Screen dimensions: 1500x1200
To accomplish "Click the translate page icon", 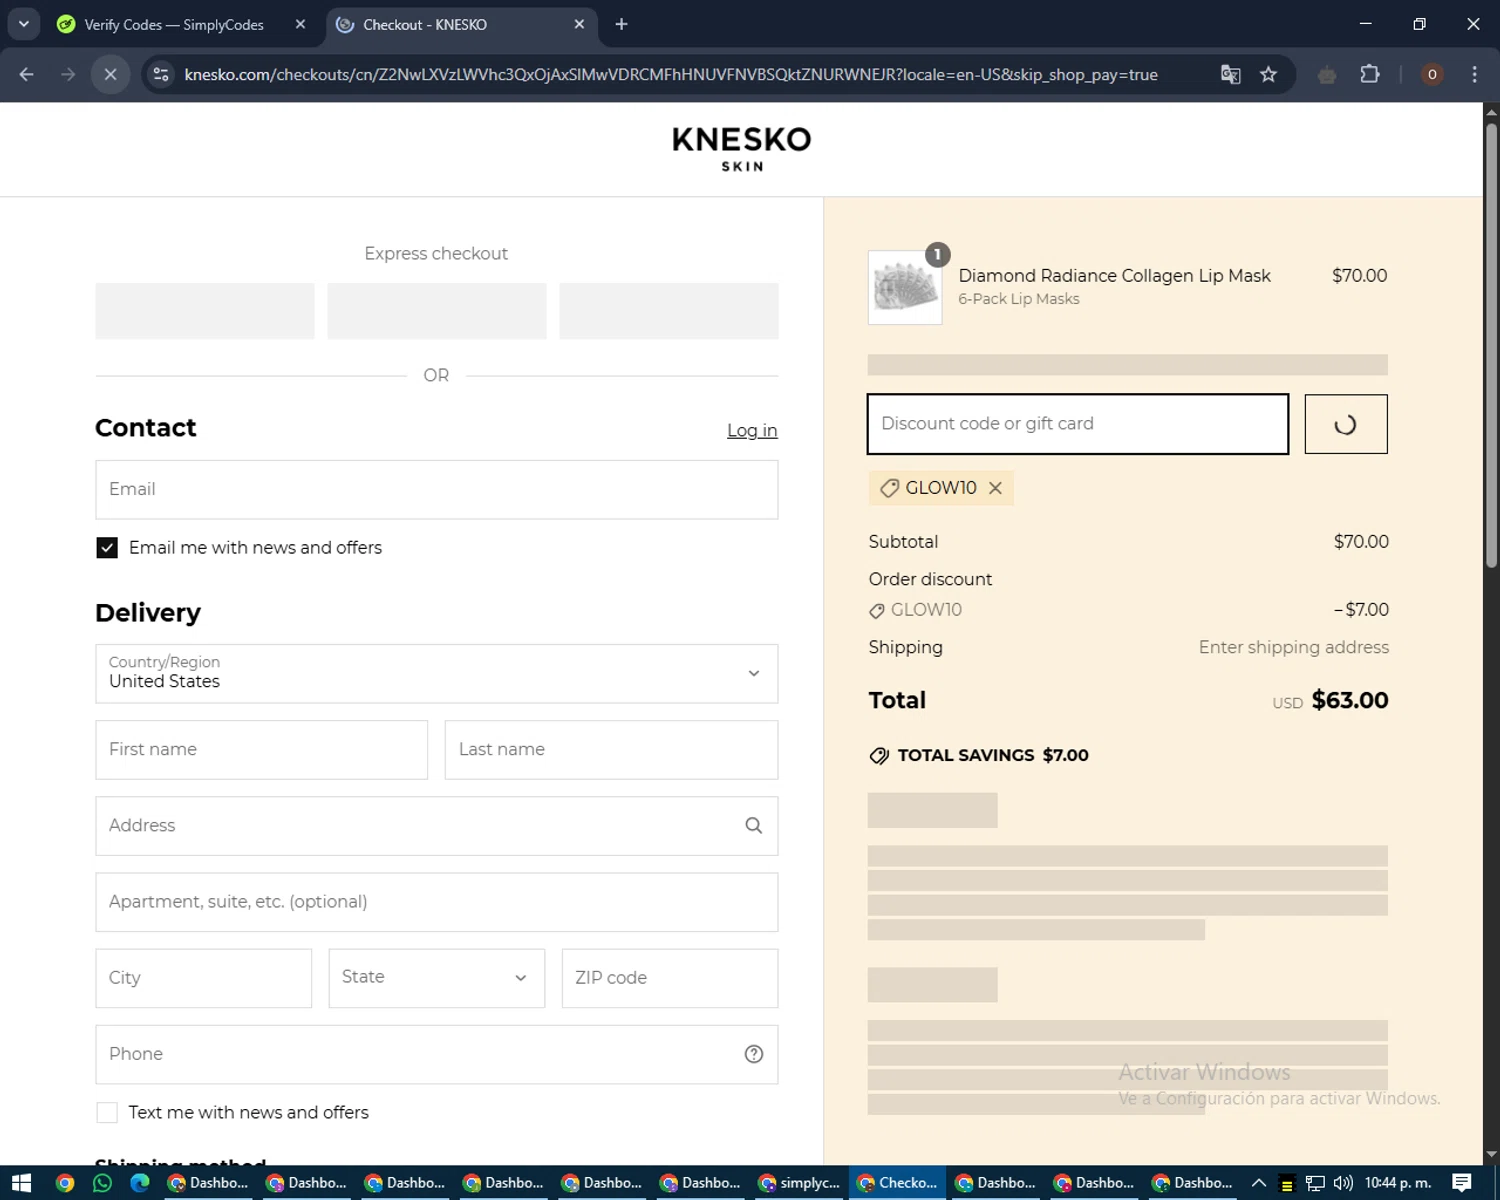I will pyautogui.click(x=1231, y=74).
